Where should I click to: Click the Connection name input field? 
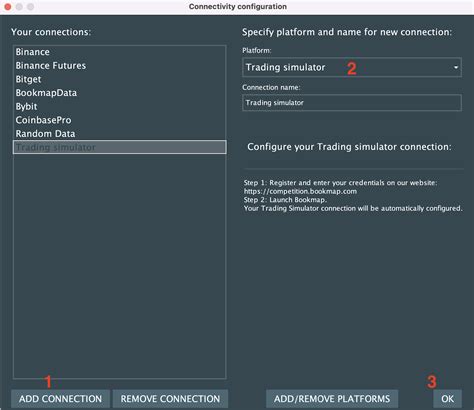click(x=352, y=103)
